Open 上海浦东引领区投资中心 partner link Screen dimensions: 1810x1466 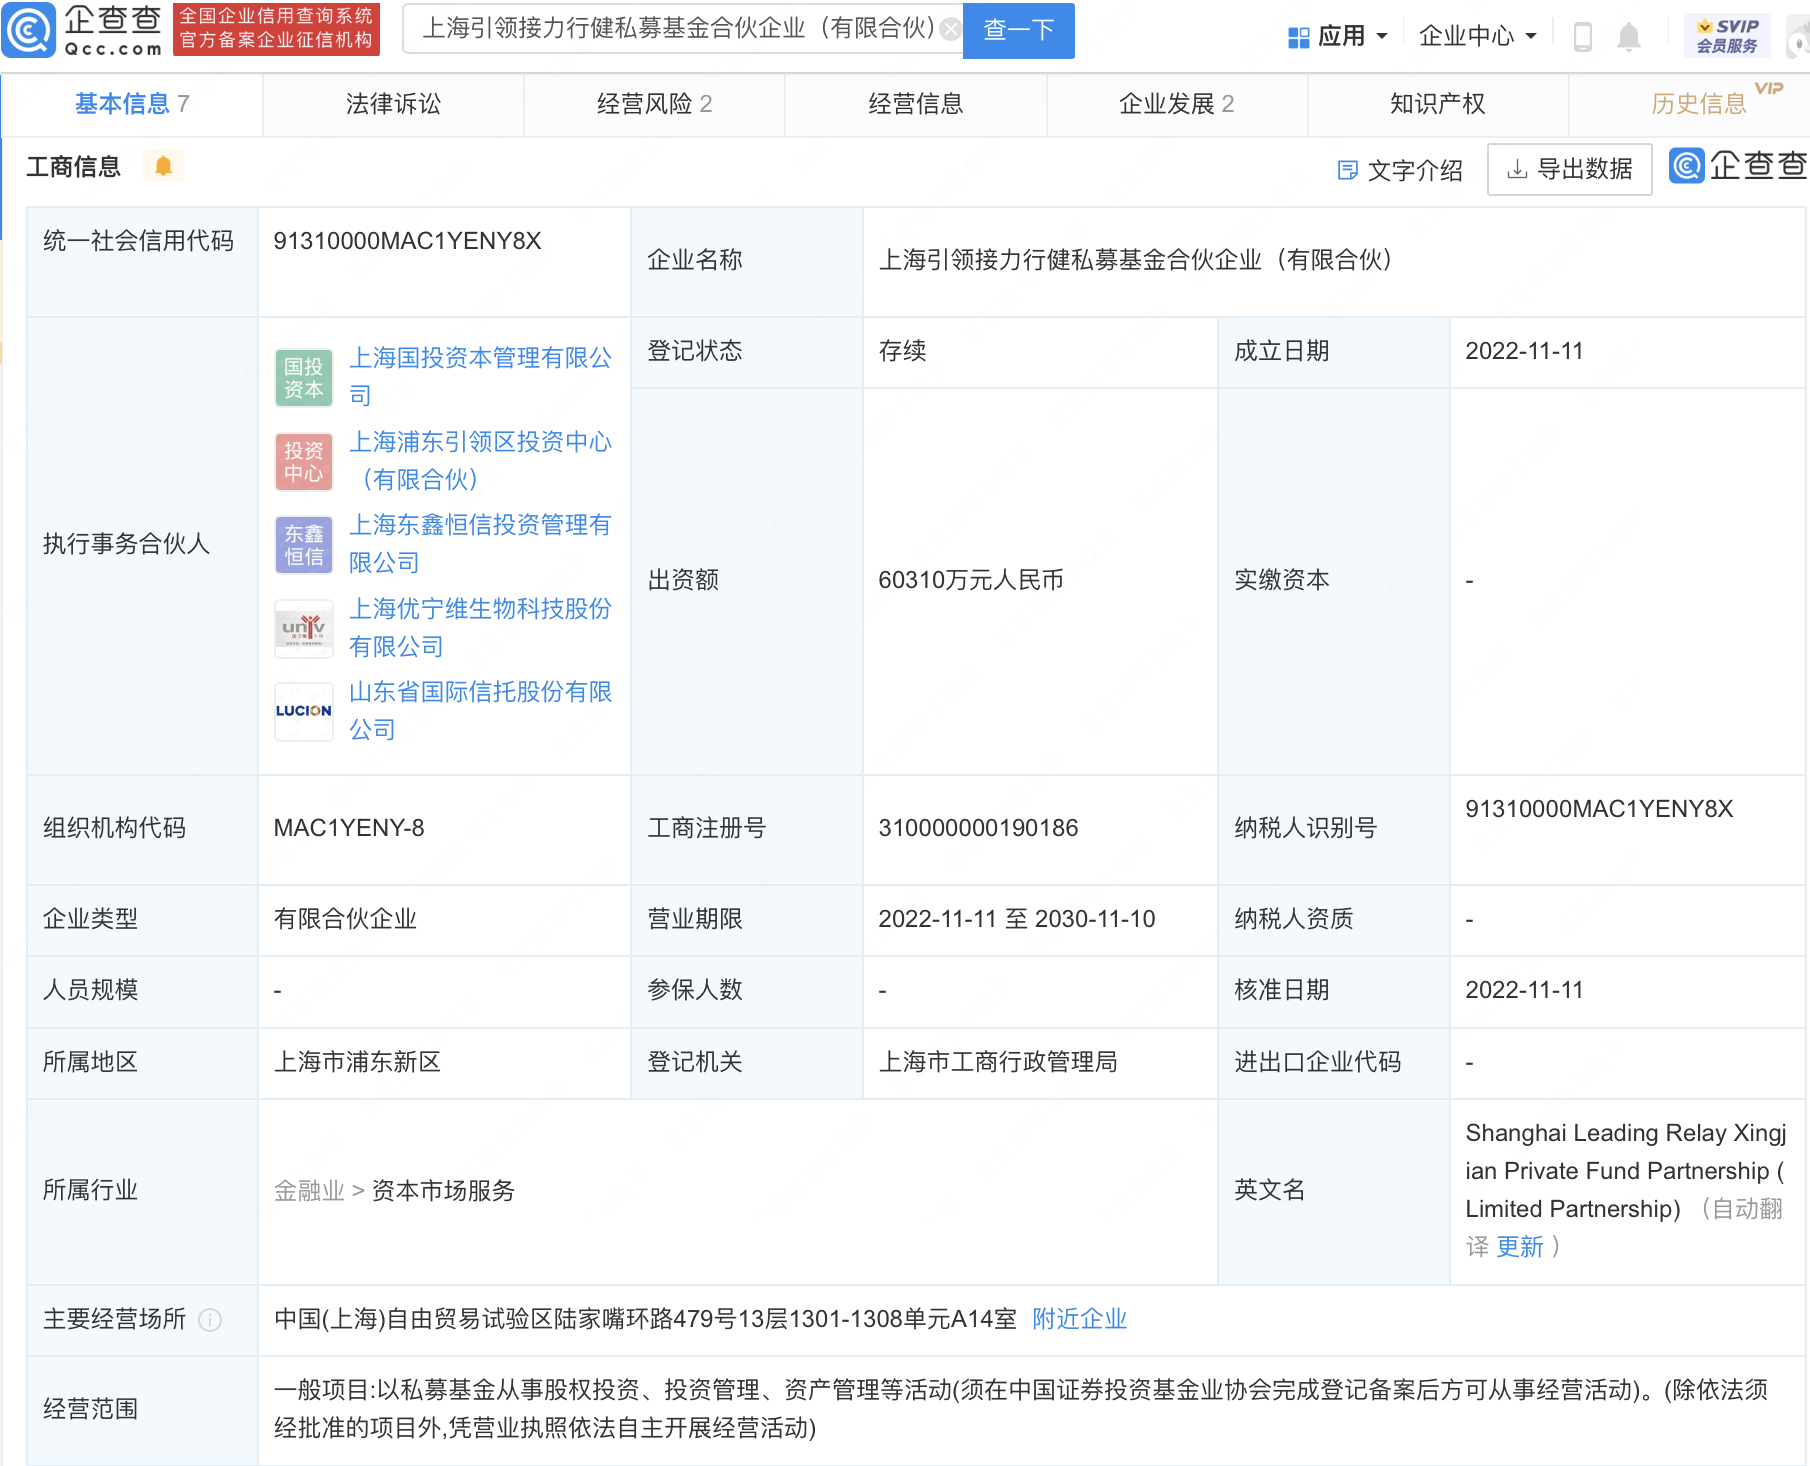pos(480,460)
